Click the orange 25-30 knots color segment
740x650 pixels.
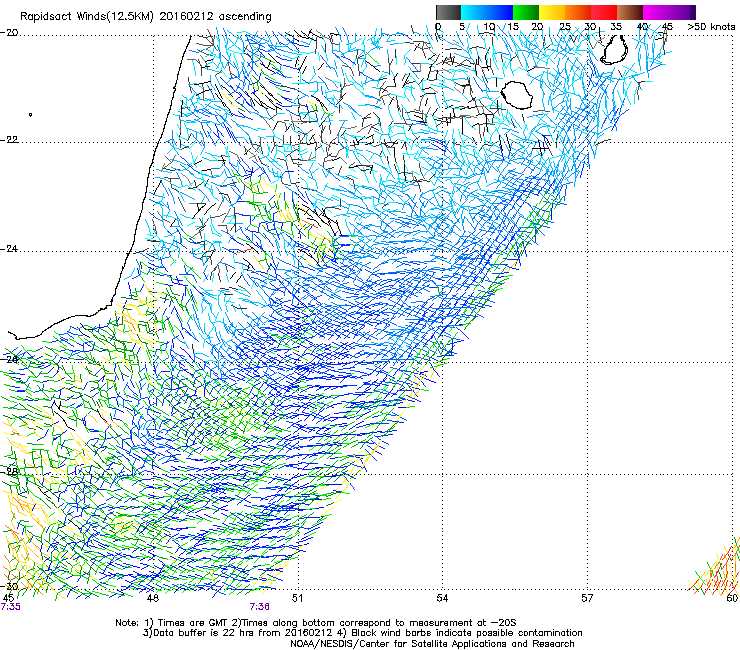578,12
